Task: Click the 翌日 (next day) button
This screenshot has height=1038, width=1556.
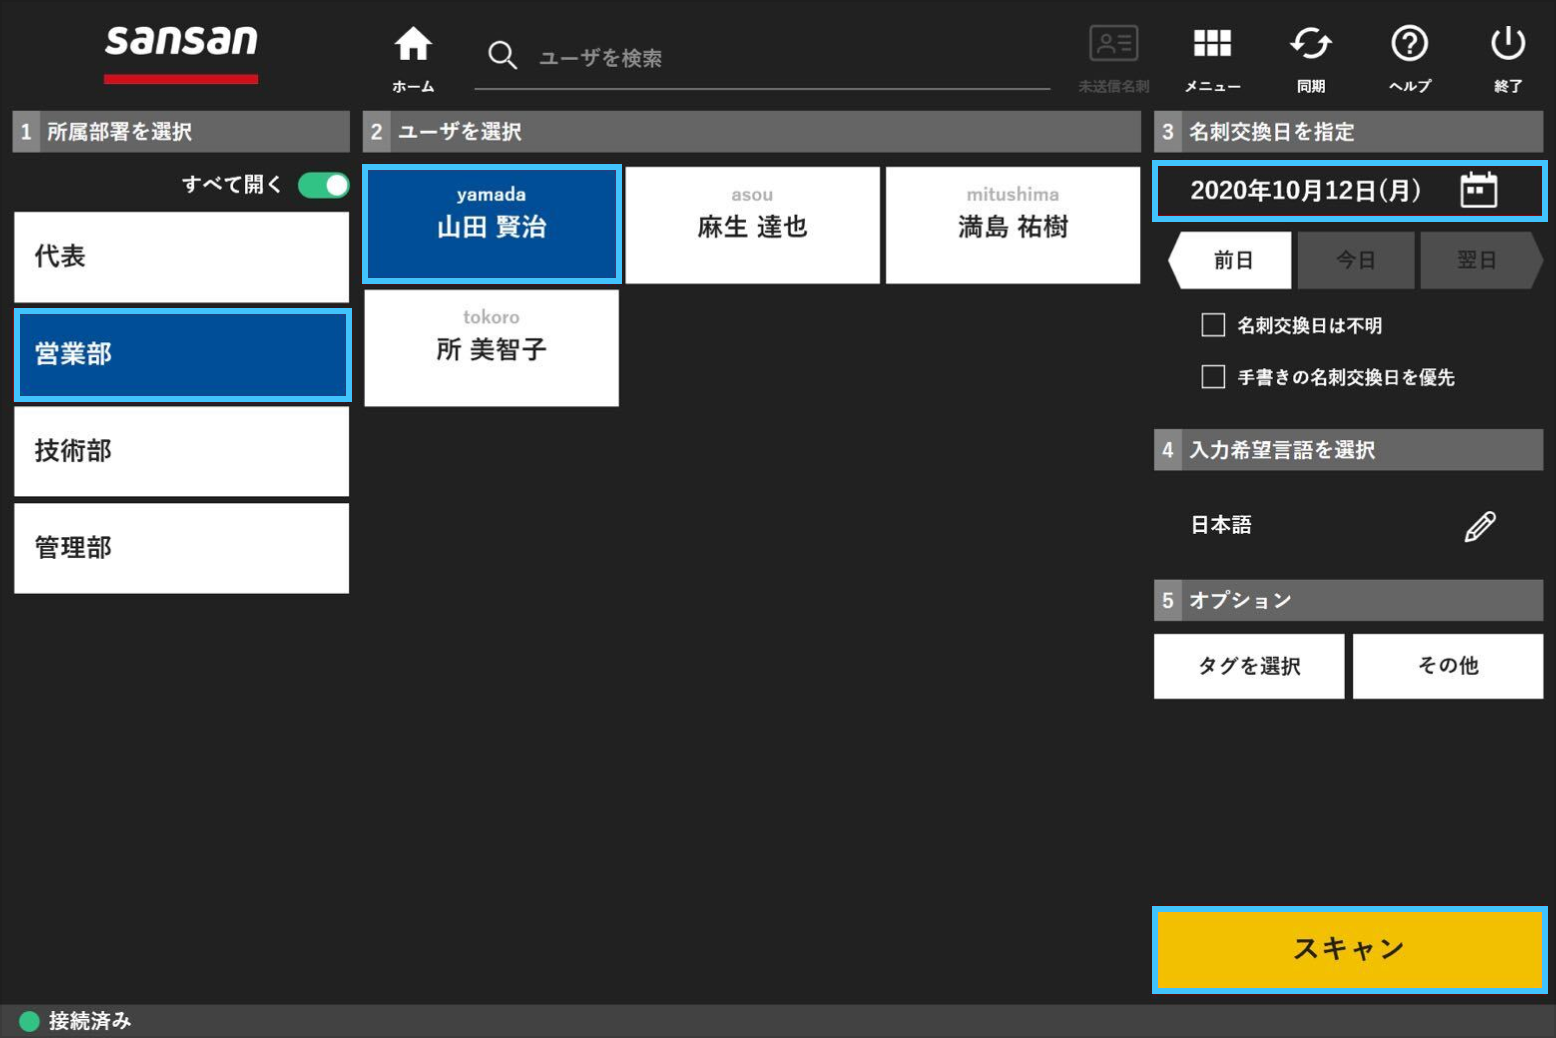Action: click(1481, 261)
